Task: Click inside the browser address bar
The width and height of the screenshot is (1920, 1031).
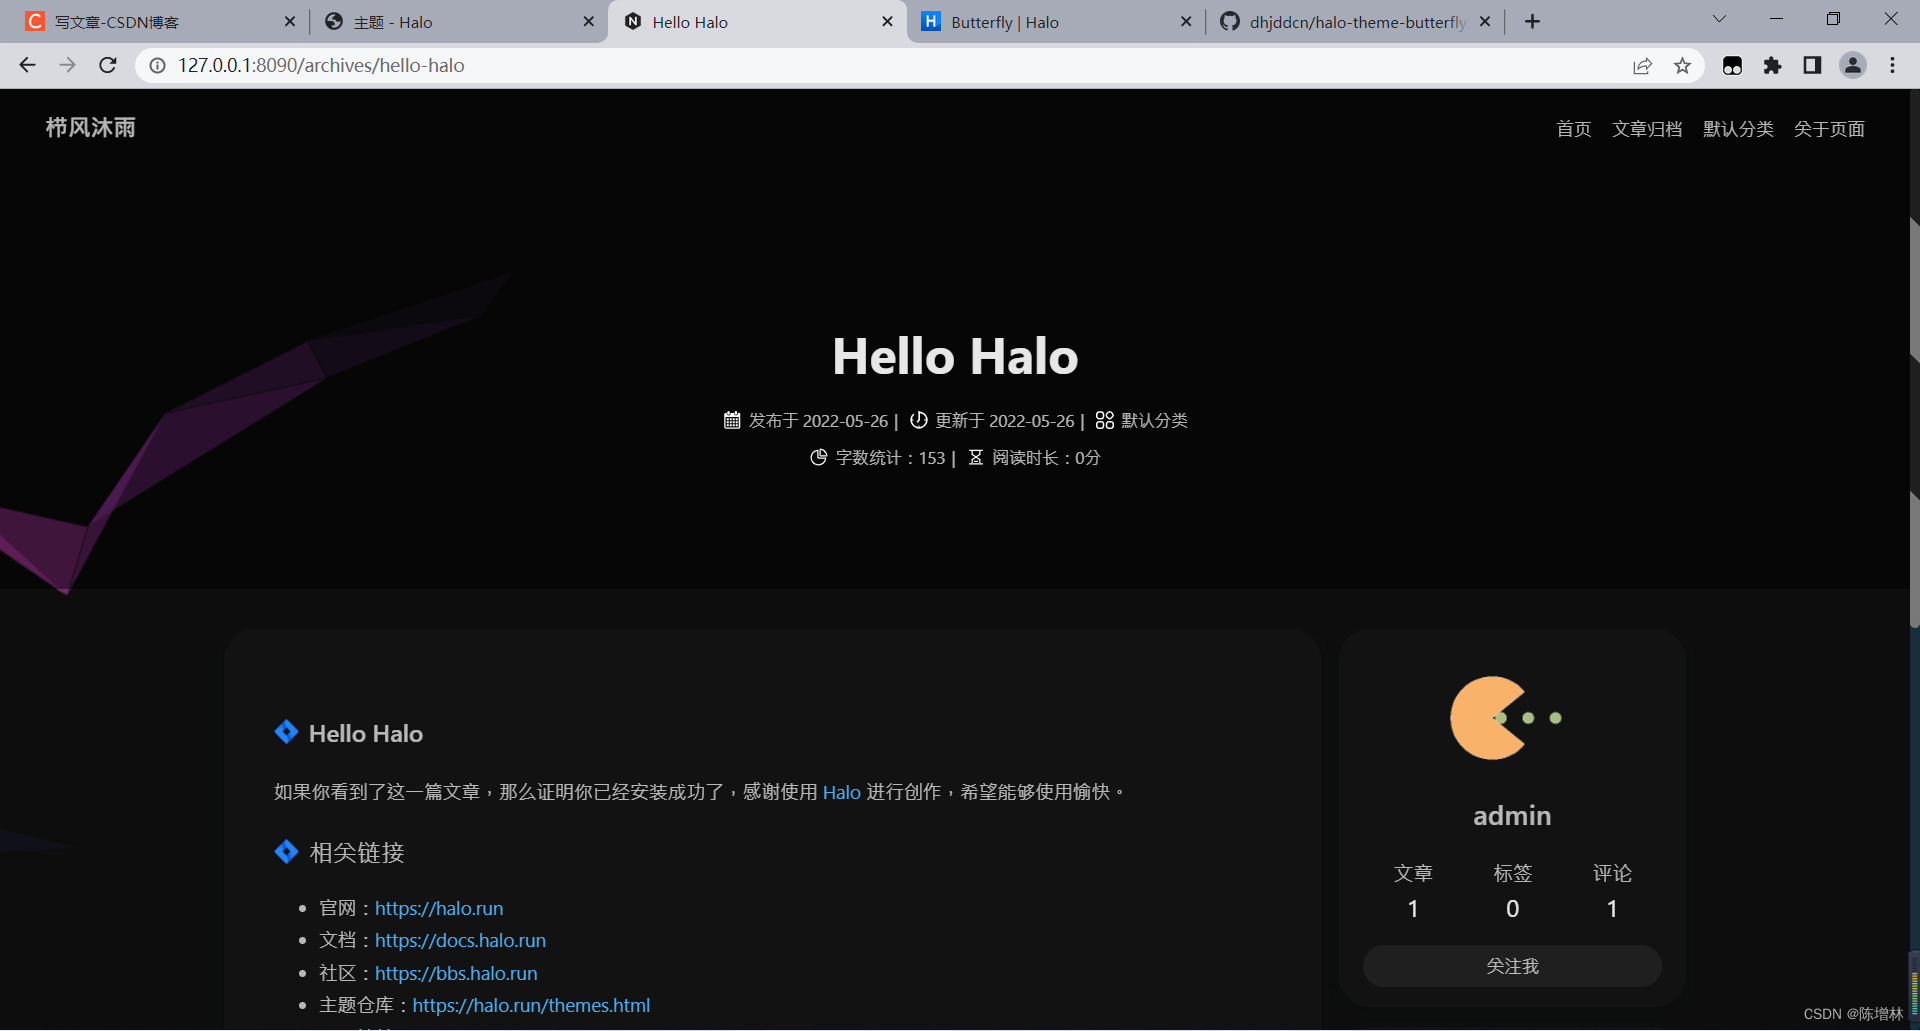Action: [600, 65]
